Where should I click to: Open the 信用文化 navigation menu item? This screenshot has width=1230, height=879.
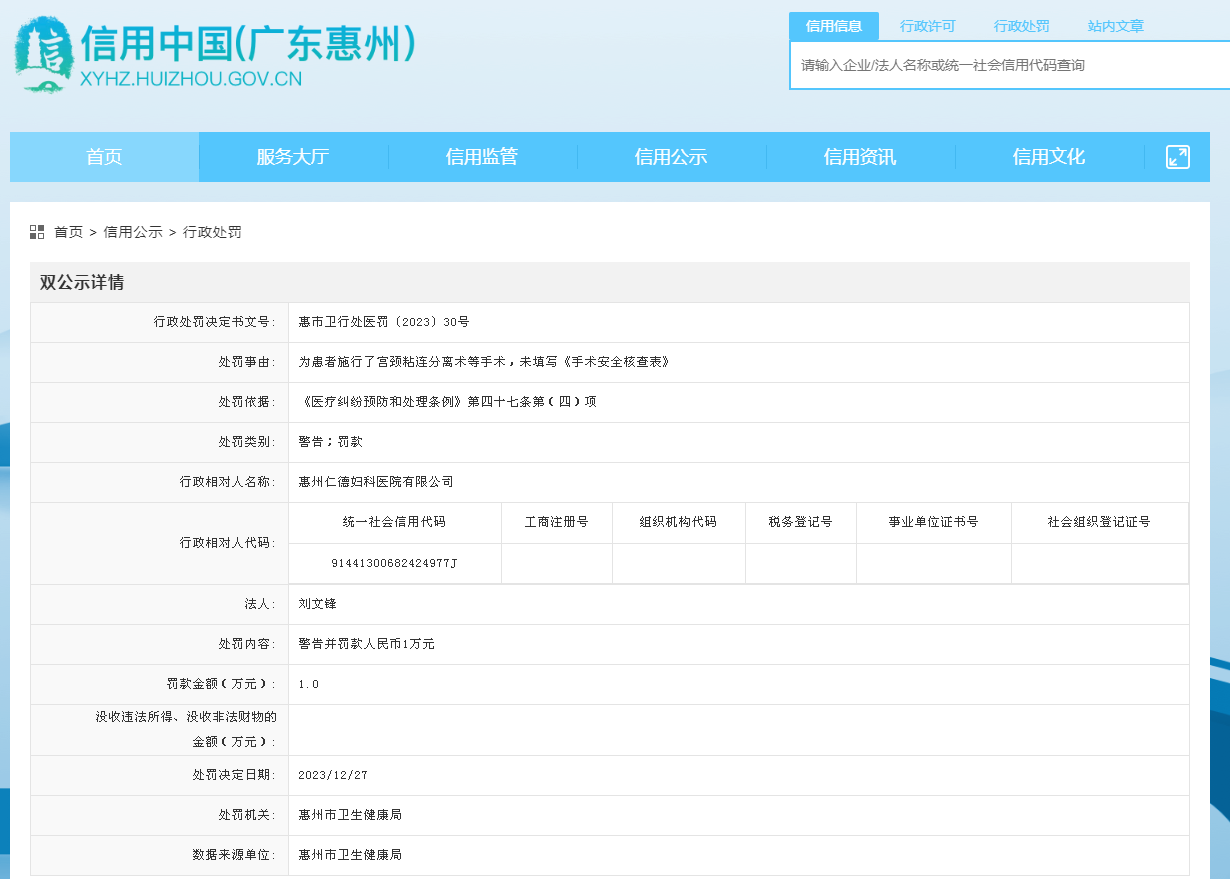(x=1049, y=157)
